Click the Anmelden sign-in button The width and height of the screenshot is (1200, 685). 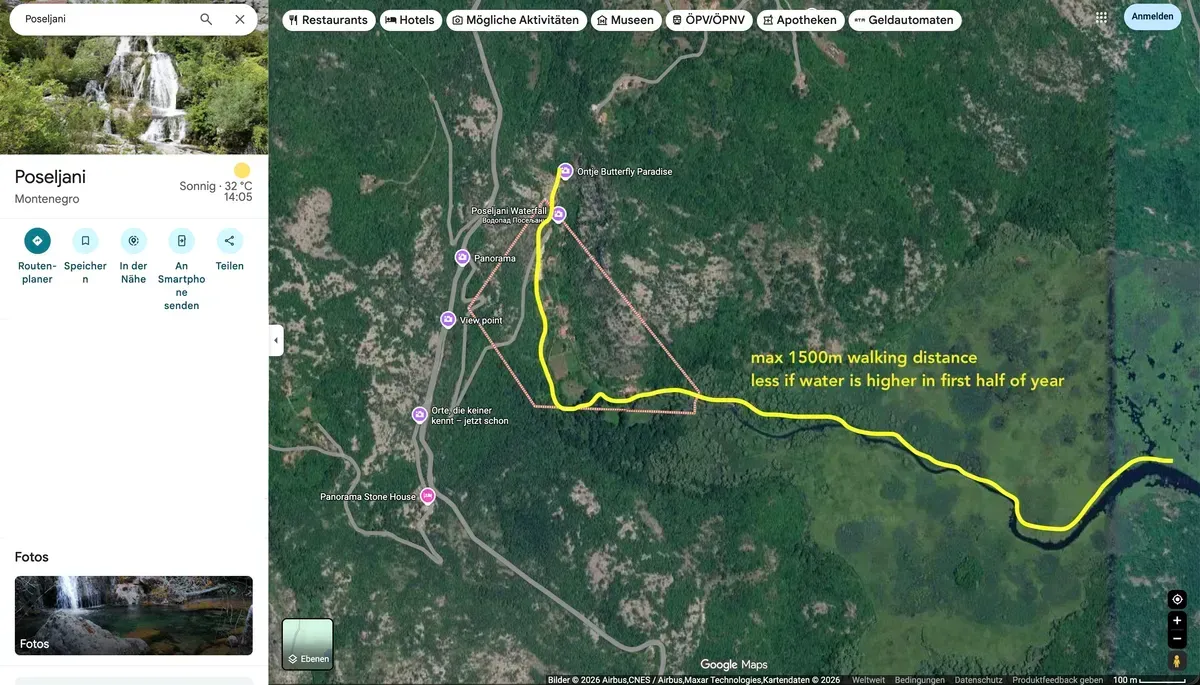click(x=1152, y=17)
